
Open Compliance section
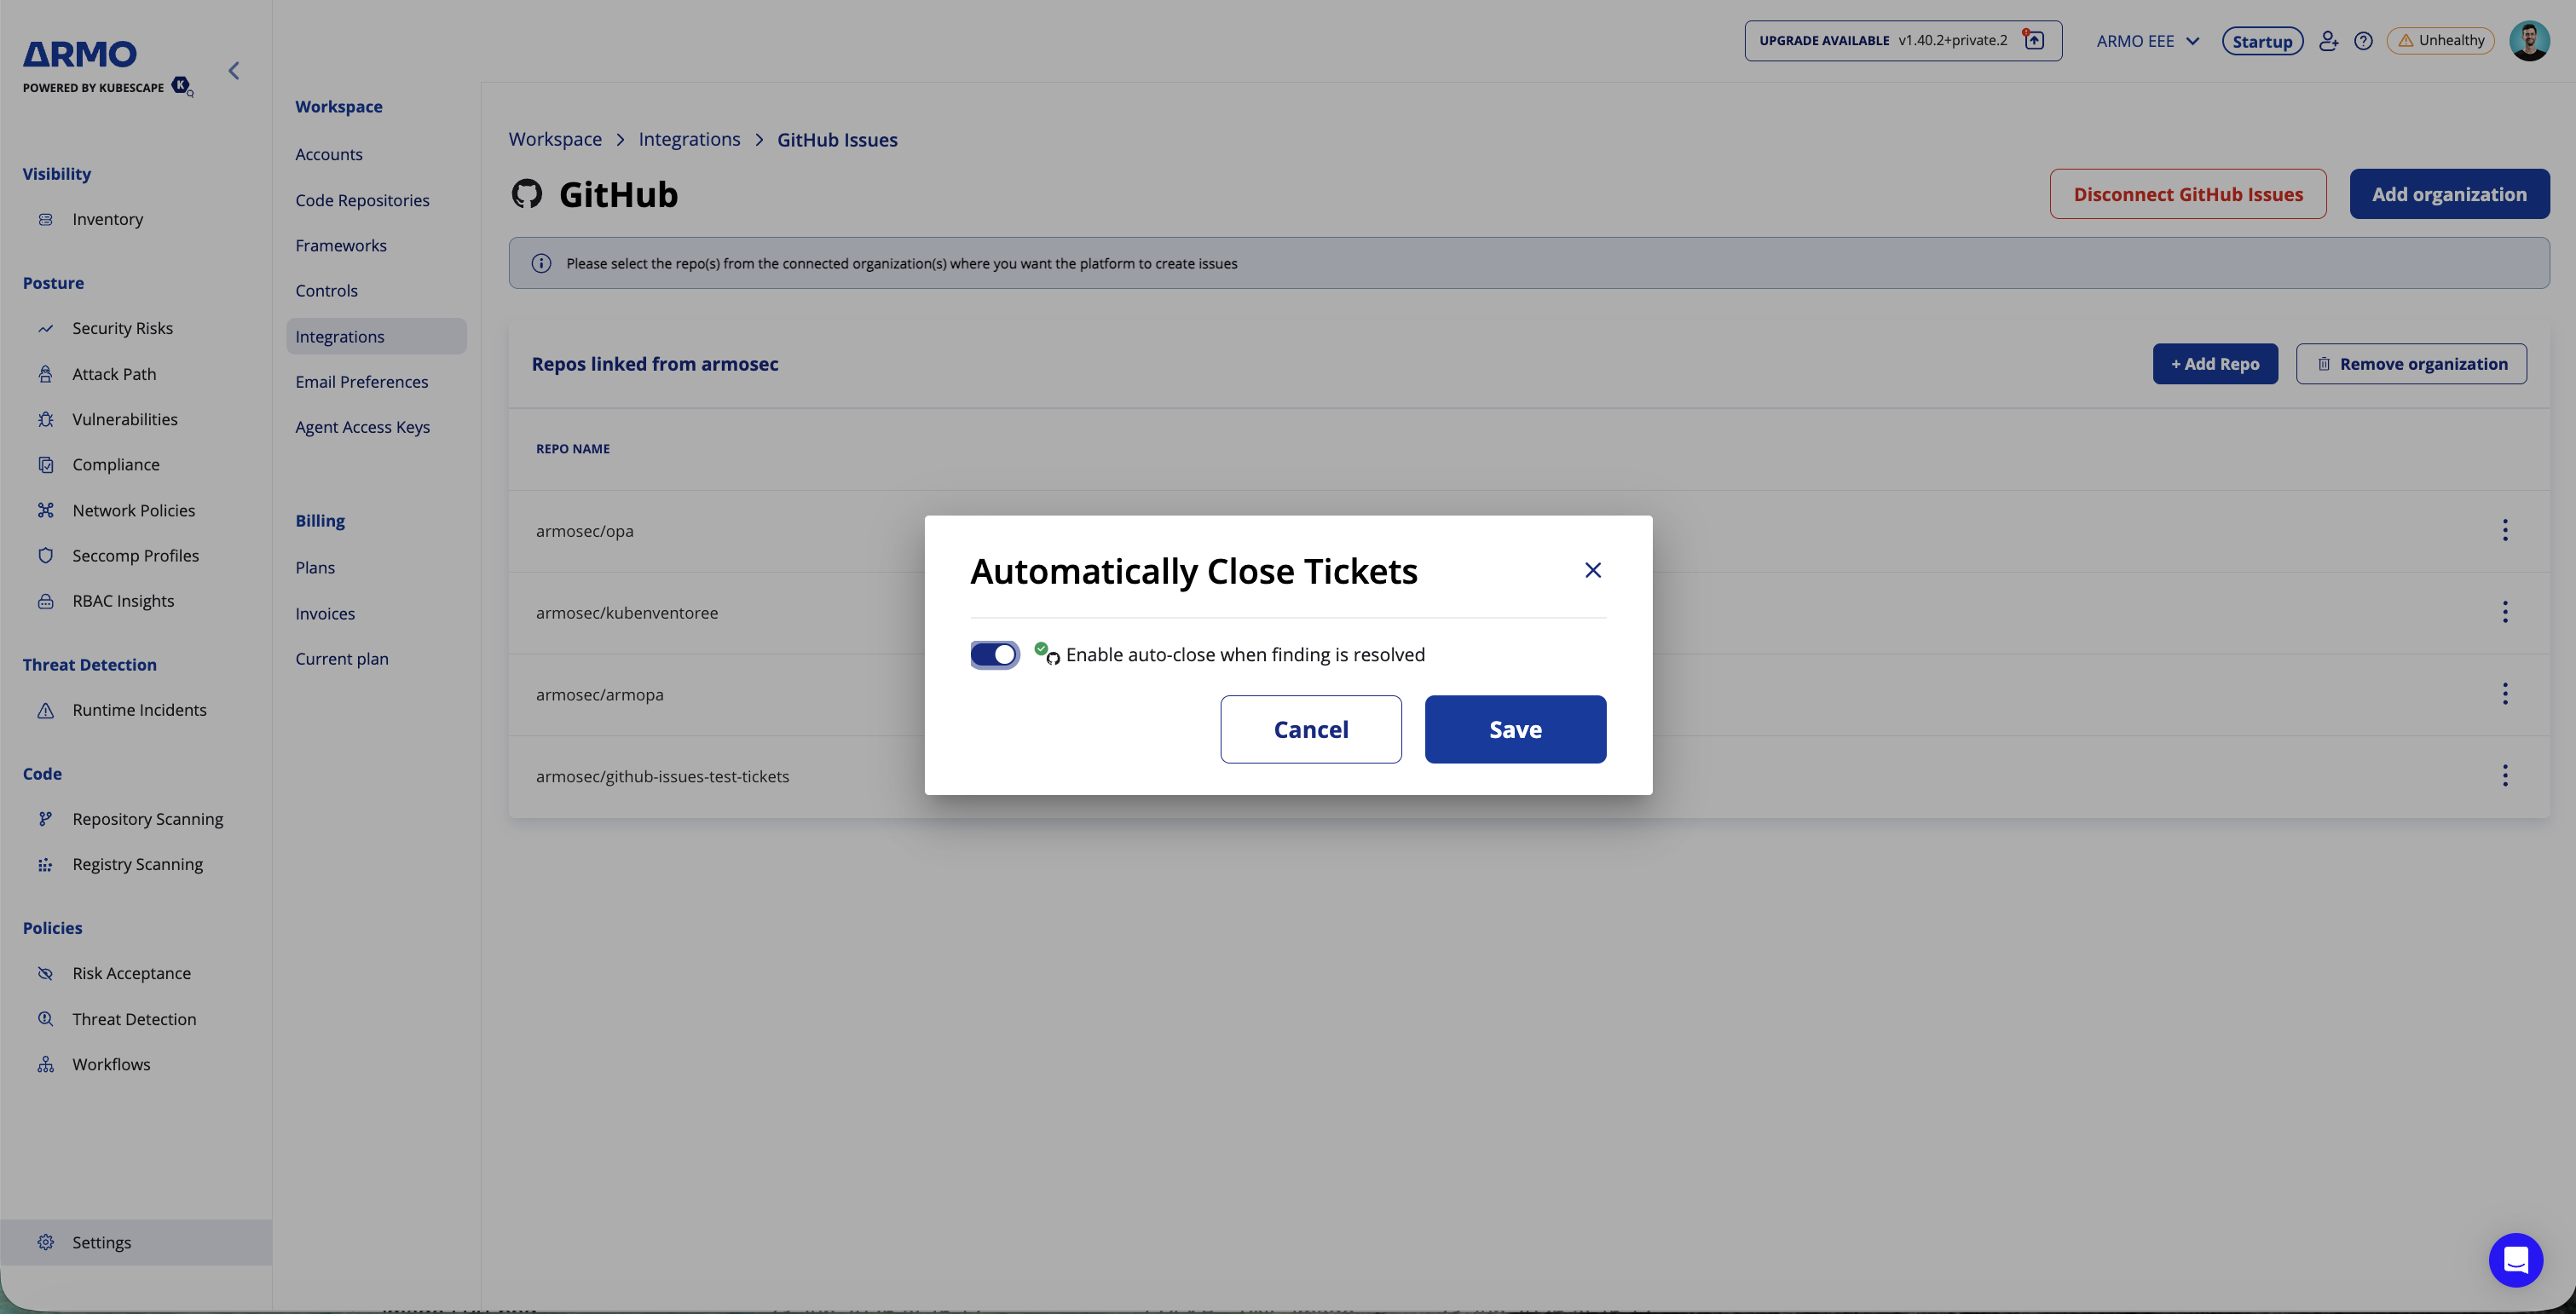click(x=116, y=464)
